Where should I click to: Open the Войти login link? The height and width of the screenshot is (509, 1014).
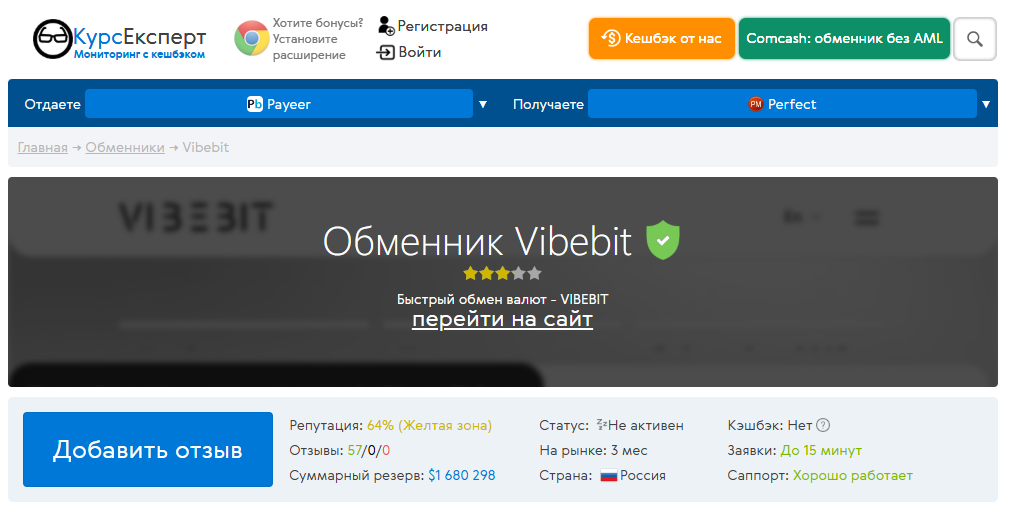[420, 52]
